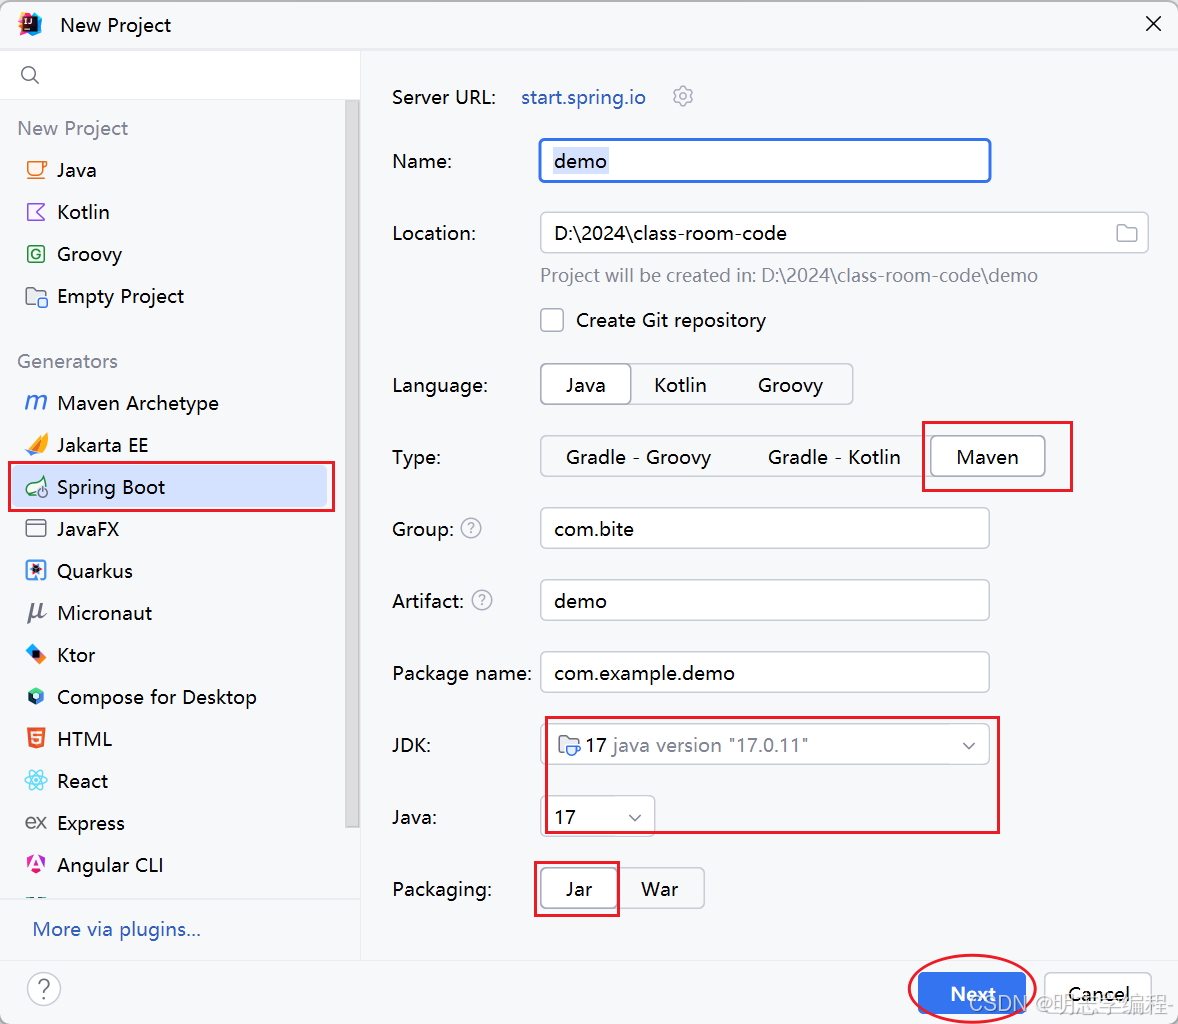Click the Artifact field containing demo
This screenshot has width=1178, height=1024.
(765, 600)
